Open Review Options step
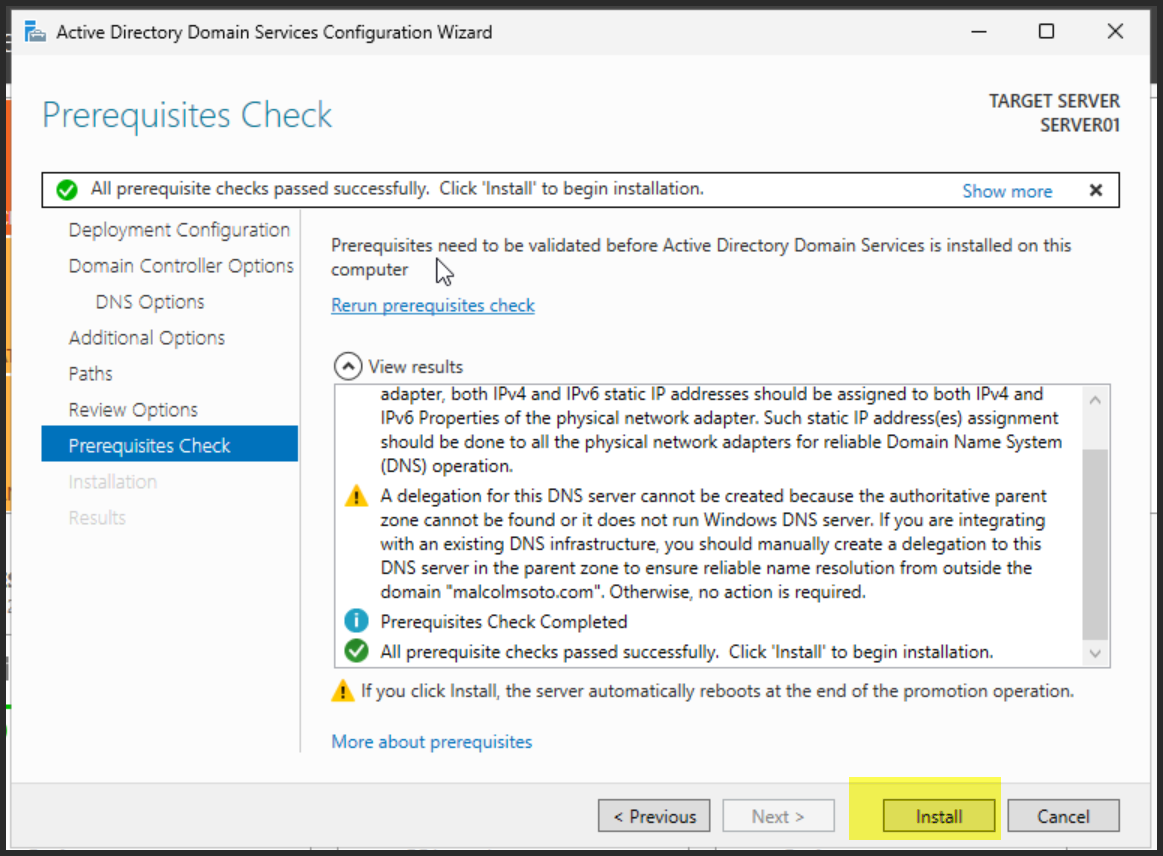 (x=133, y=410)
